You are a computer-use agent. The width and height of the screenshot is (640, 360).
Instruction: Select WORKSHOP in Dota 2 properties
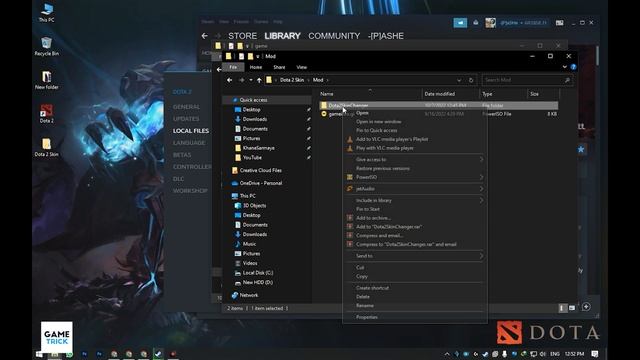[x=190, y=191]
